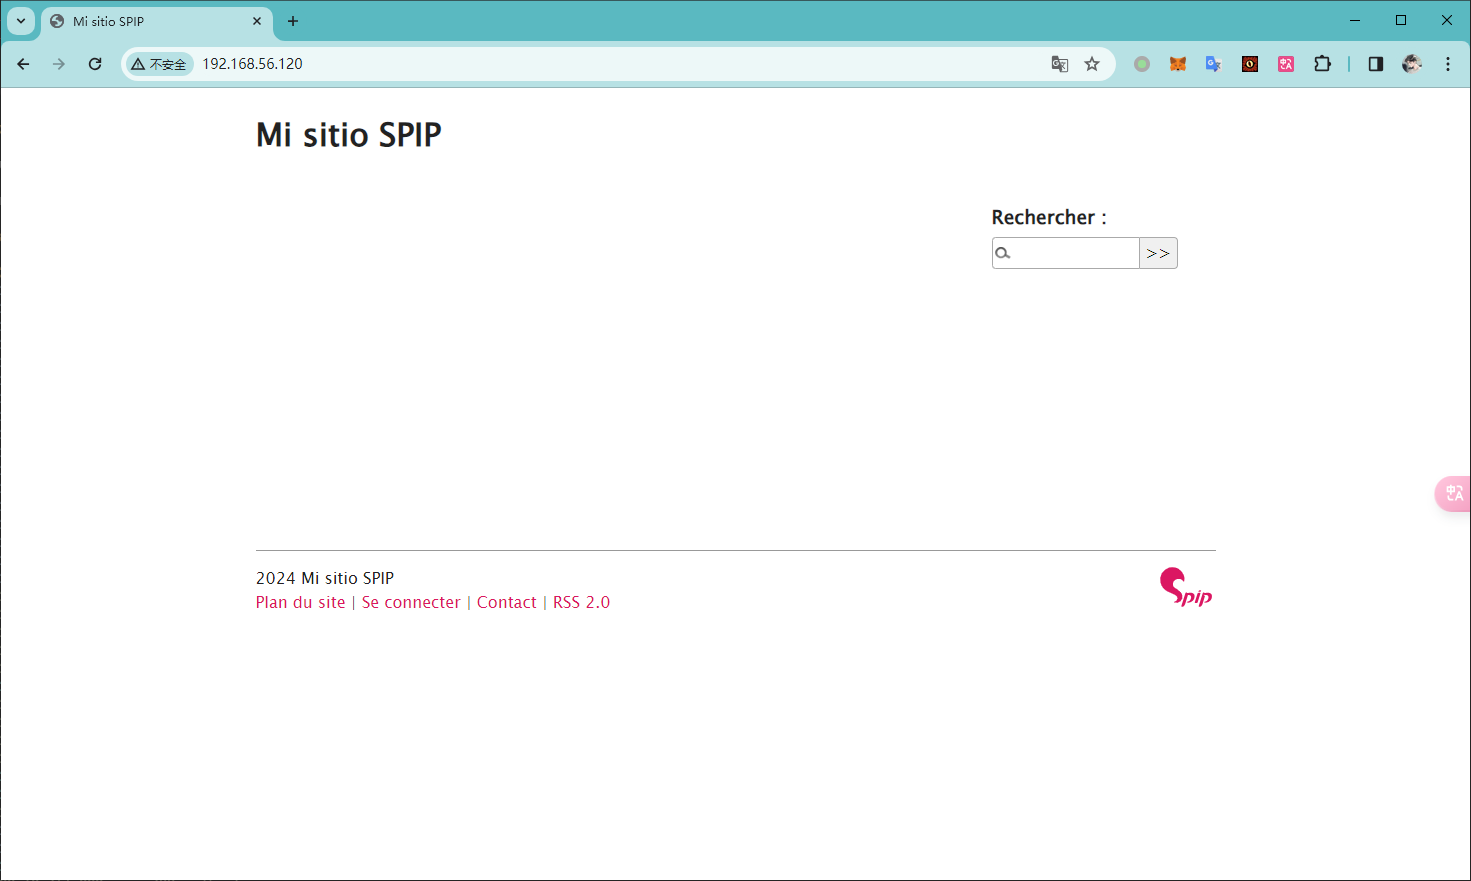
Task: Expand the tab search dropdown arrow
Action: [x=21, y=21]
